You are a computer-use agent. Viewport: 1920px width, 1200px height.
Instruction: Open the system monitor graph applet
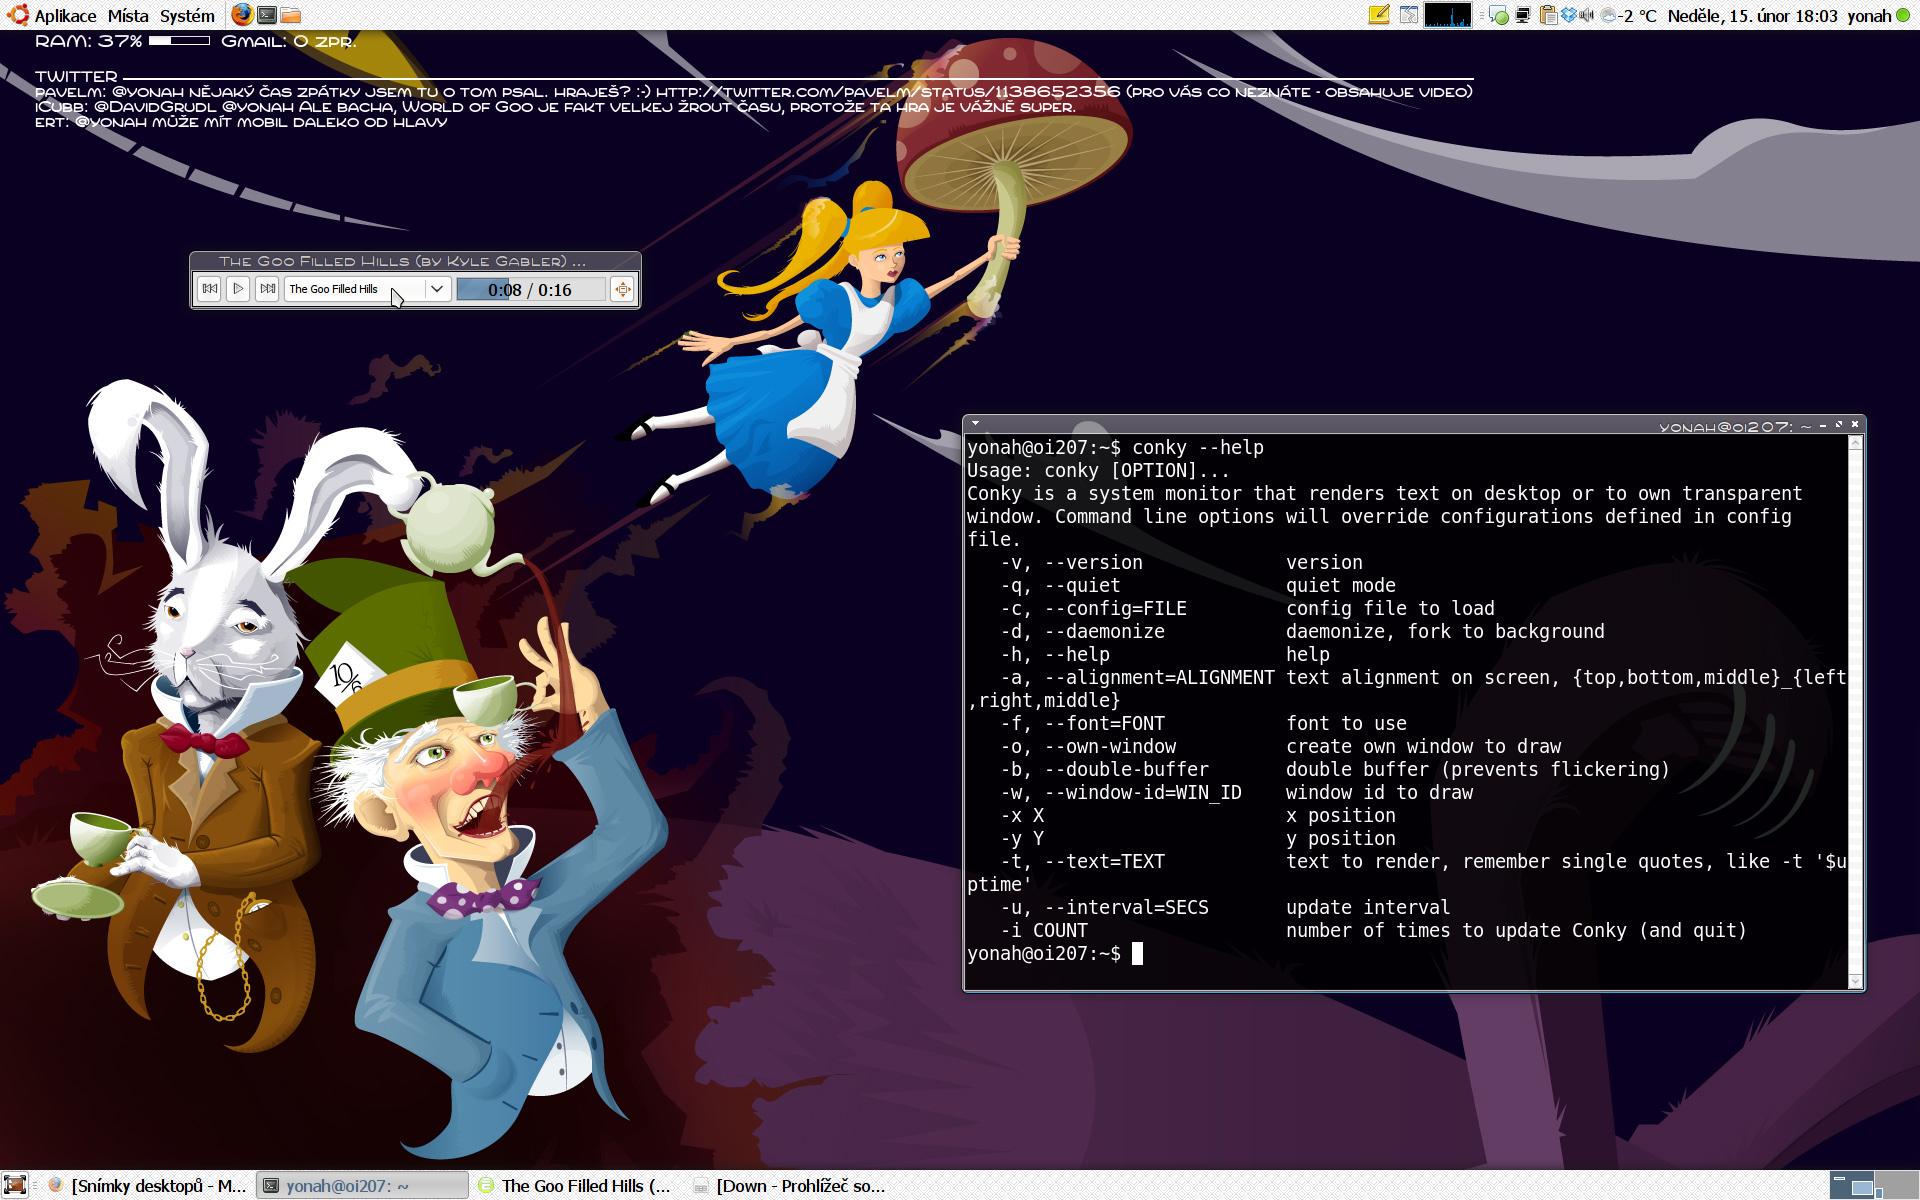(x=1447, y=15)
